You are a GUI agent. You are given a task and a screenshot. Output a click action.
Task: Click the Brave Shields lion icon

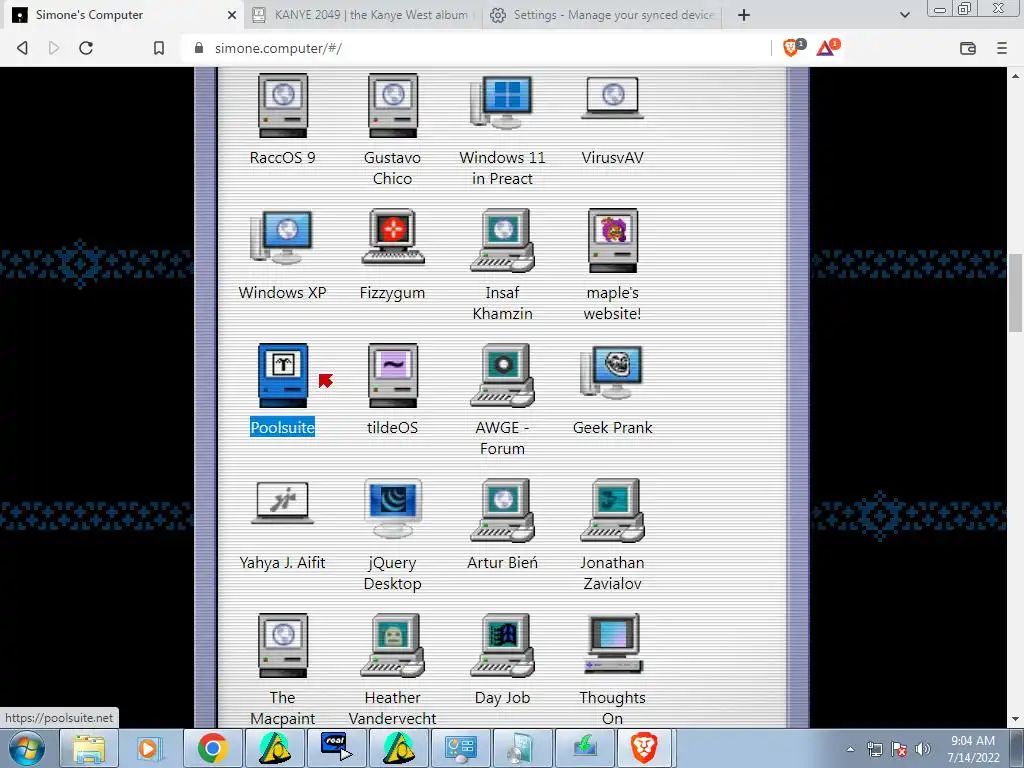click(792, 48)
